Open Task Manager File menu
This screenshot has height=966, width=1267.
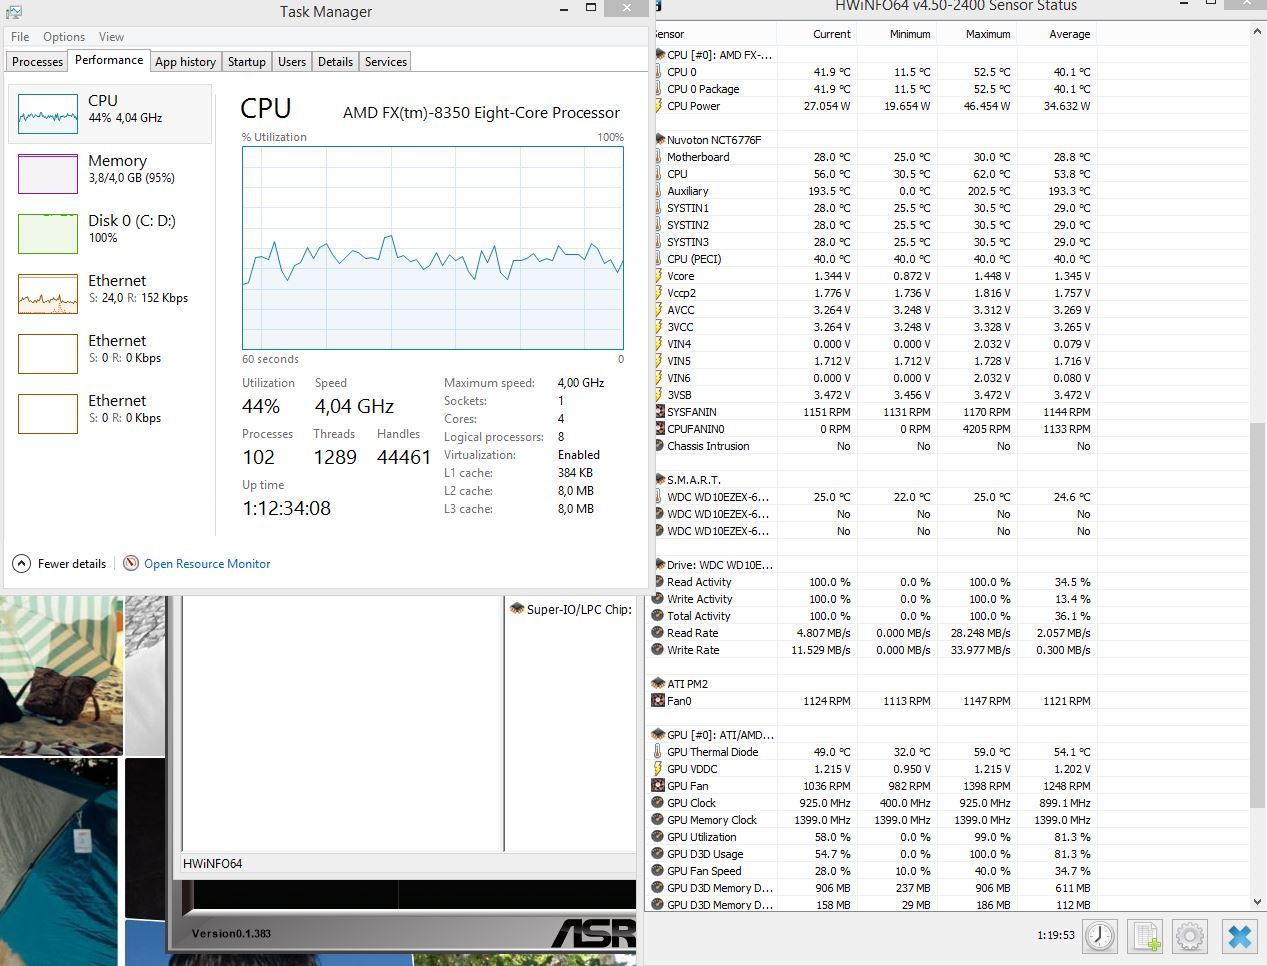coord(20,36)
